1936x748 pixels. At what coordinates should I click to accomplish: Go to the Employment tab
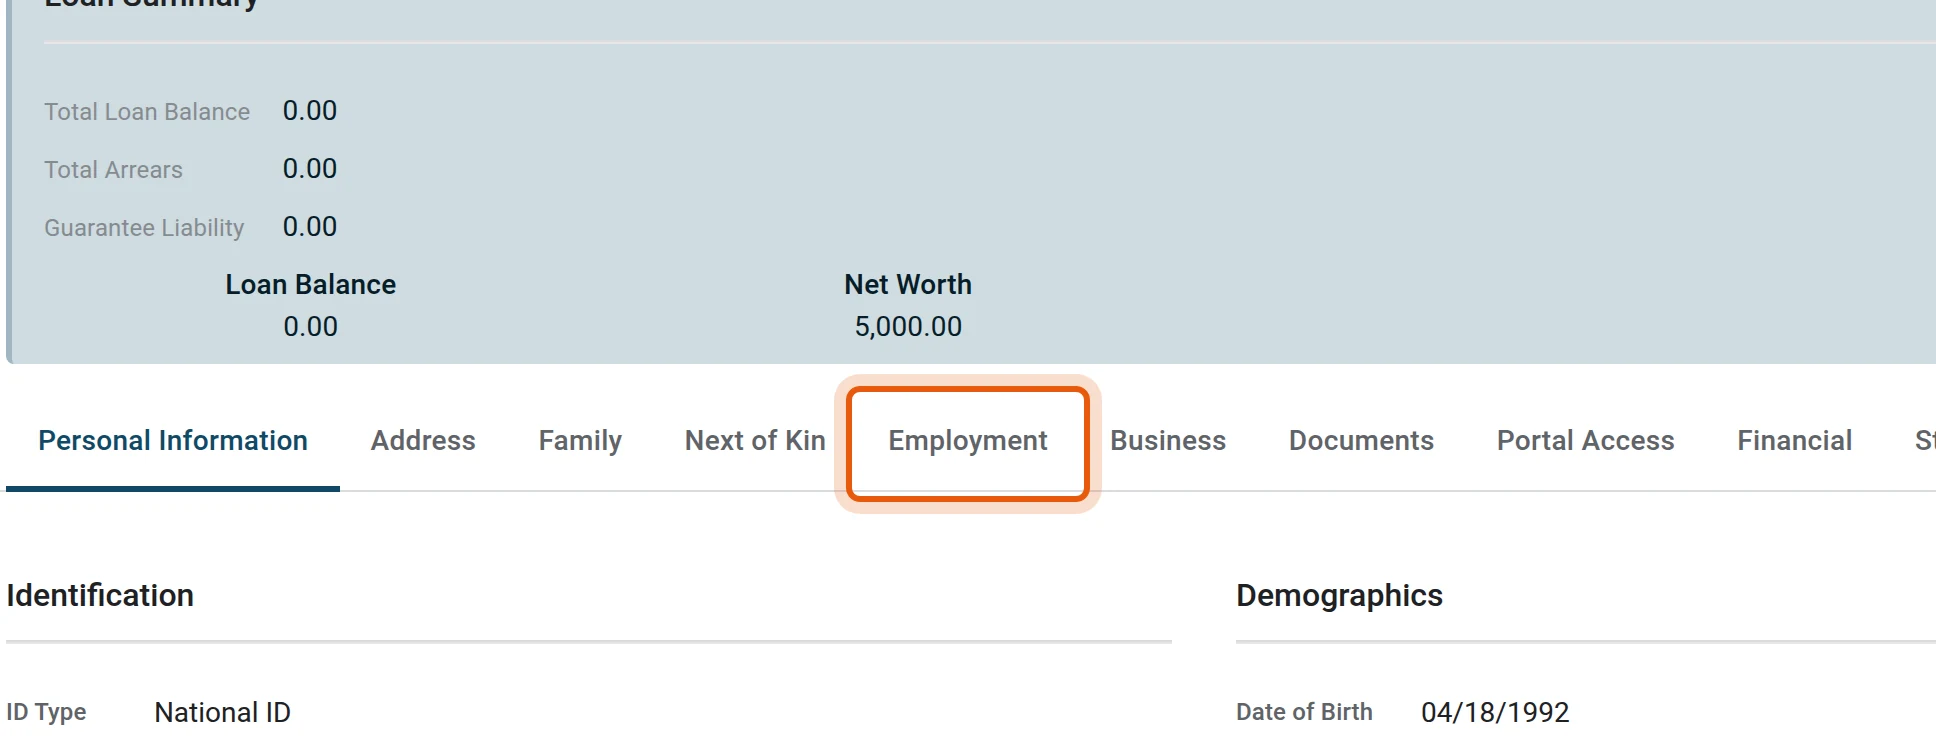click(x=968, y=441)
